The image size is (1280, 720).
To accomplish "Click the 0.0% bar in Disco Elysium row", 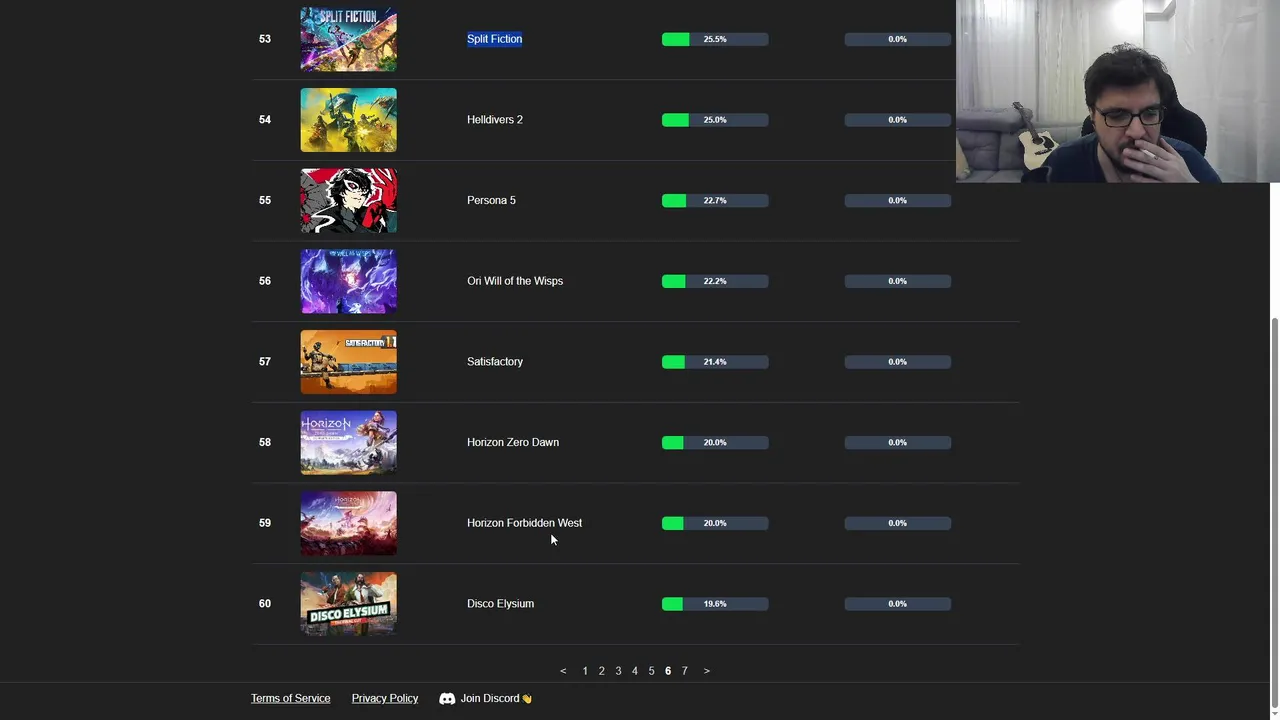I will pos(898,604).
